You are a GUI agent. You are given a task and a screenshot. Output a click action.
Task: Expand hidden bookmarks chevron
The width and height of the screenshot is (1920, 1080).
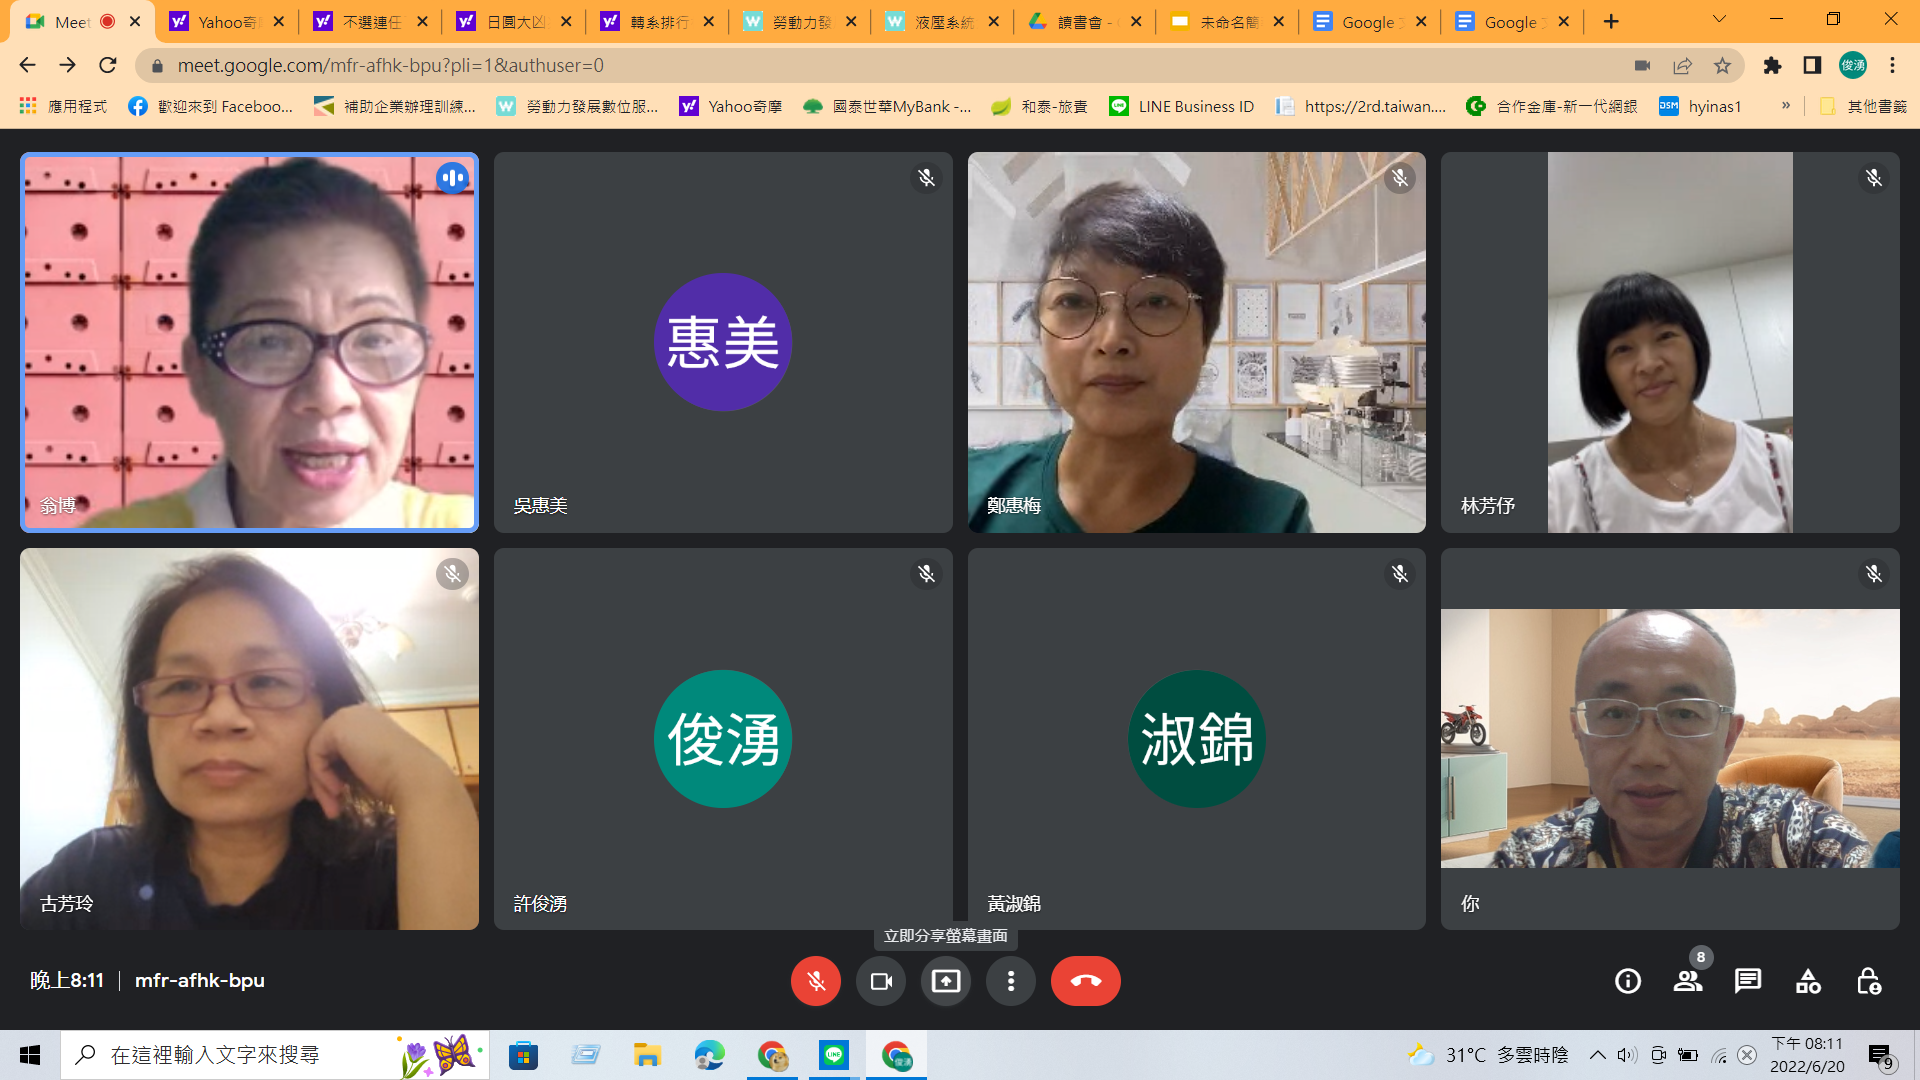coord(1785,106)
